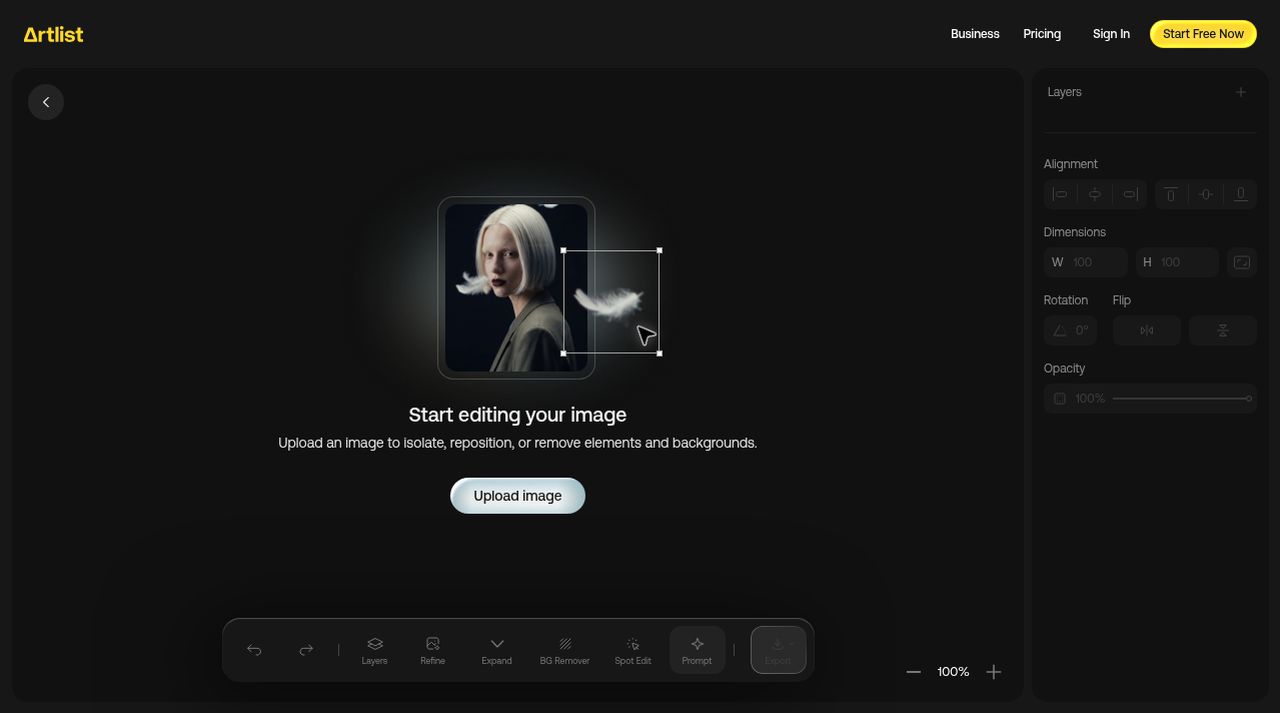
Task: Click the Start Free Now button
Action: [x=1203, y=34]
